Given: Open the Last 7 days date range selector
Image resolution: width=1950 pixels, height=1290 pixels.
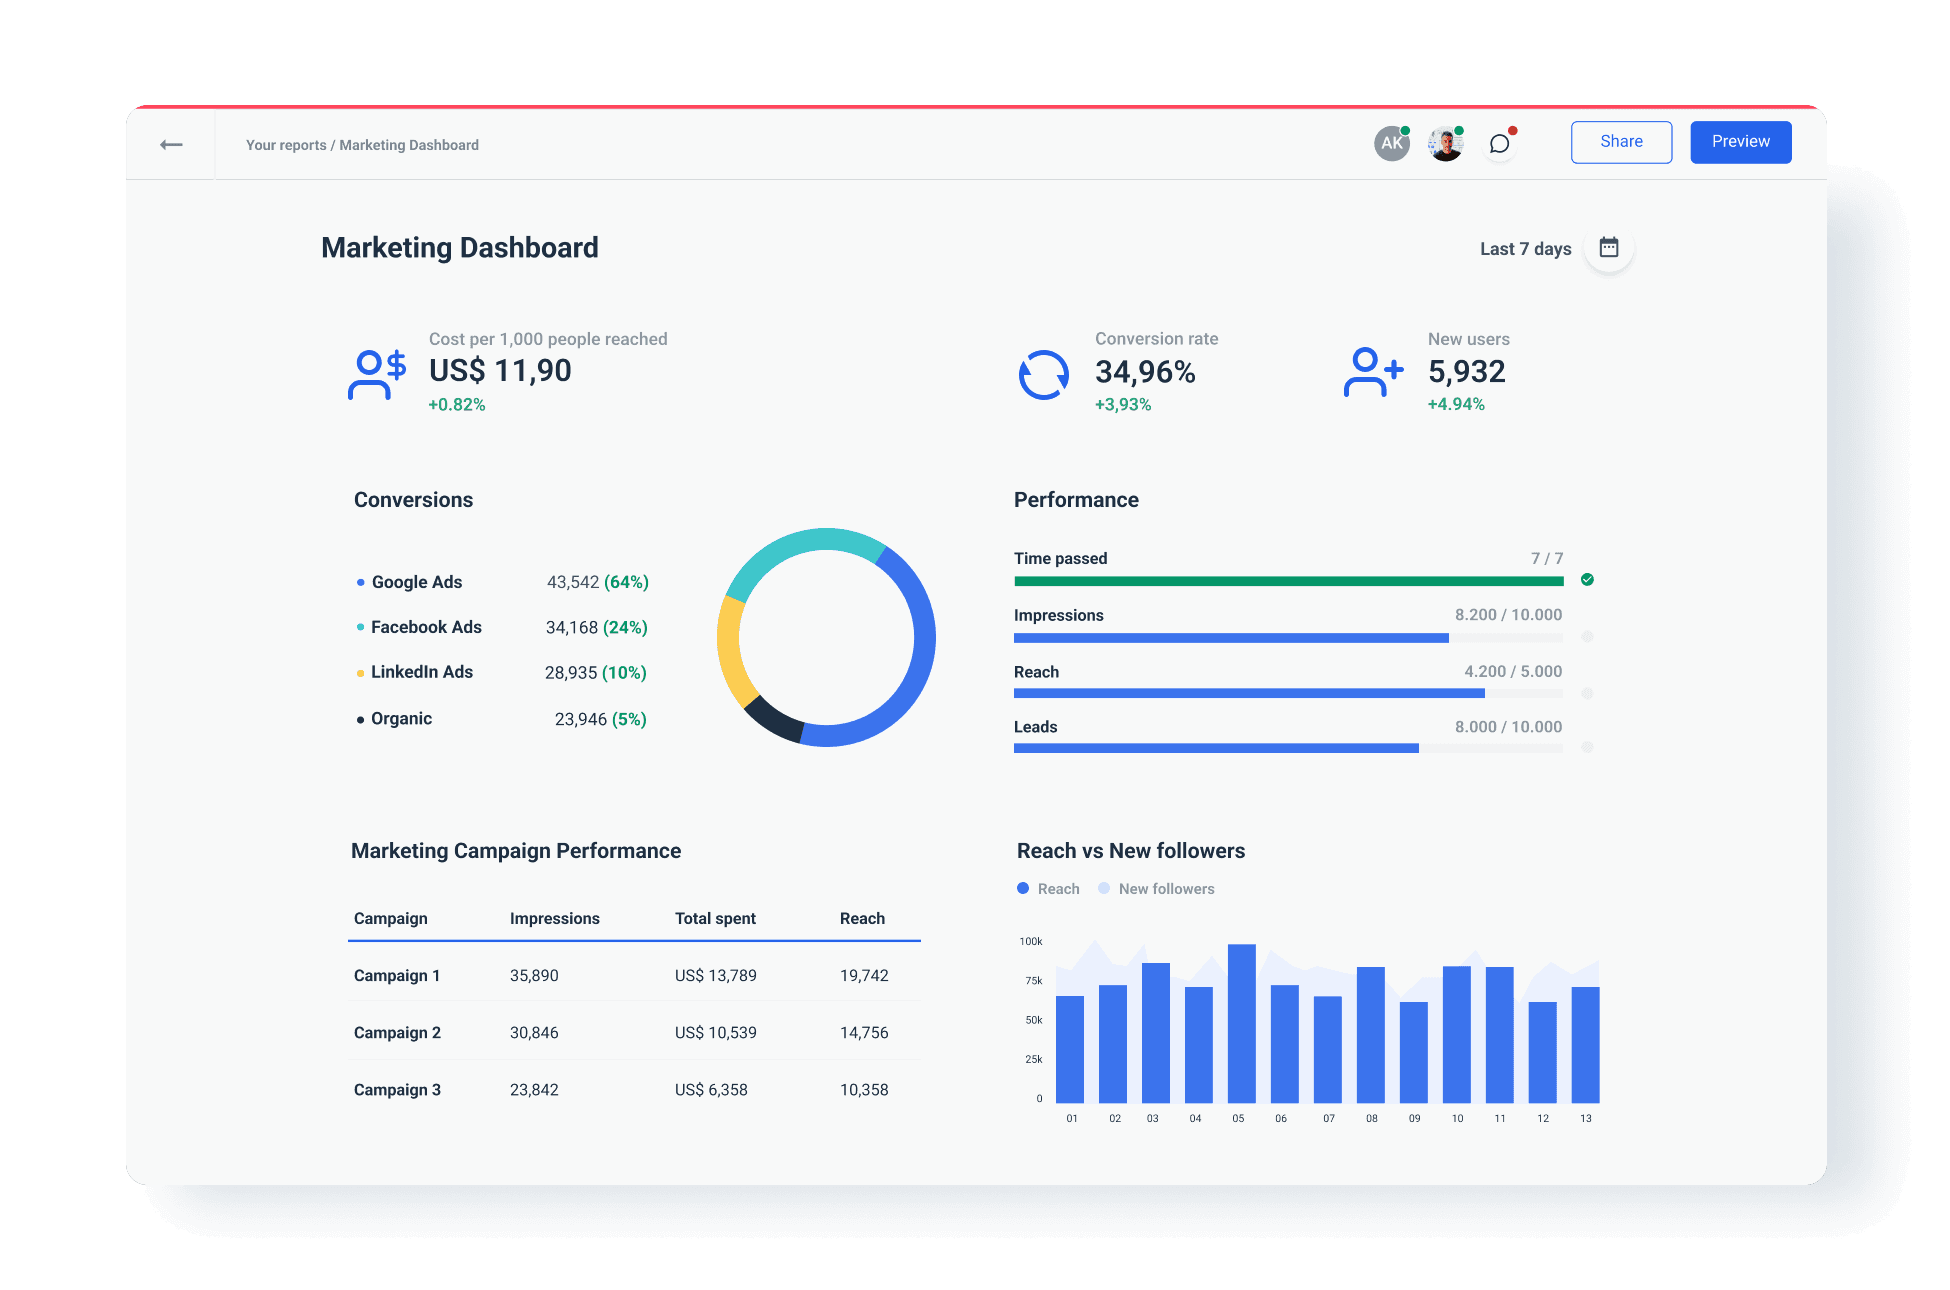Looking at the screenshot, I should click(x=1524, y=248).
